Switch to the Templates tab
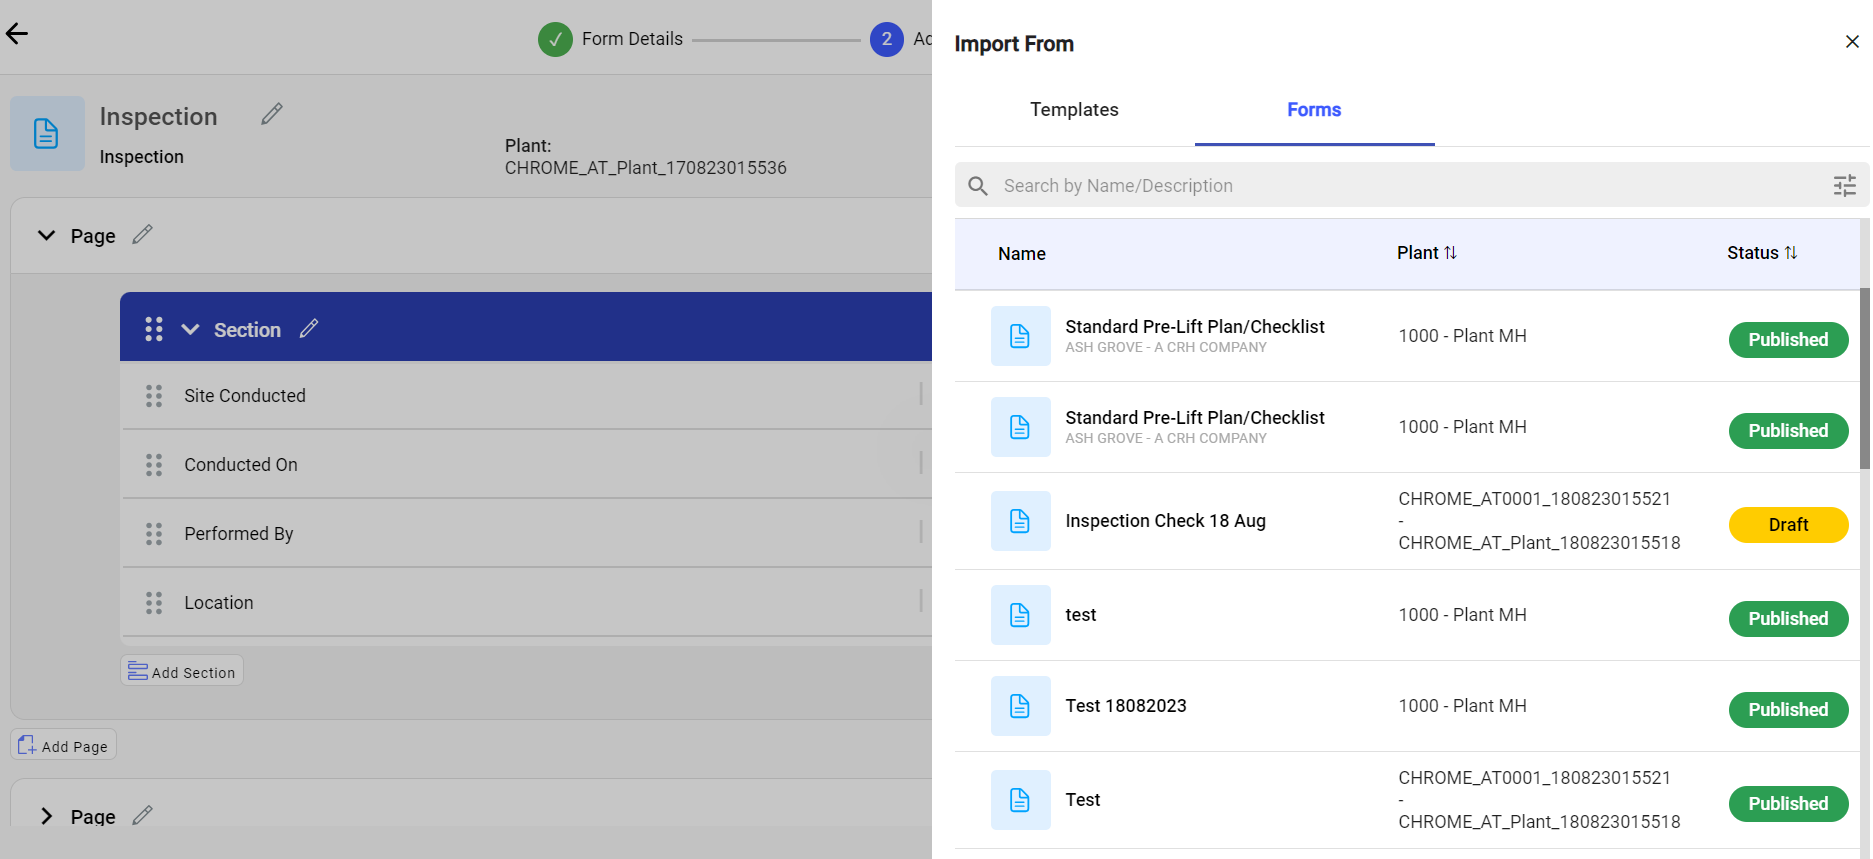 1074,110
